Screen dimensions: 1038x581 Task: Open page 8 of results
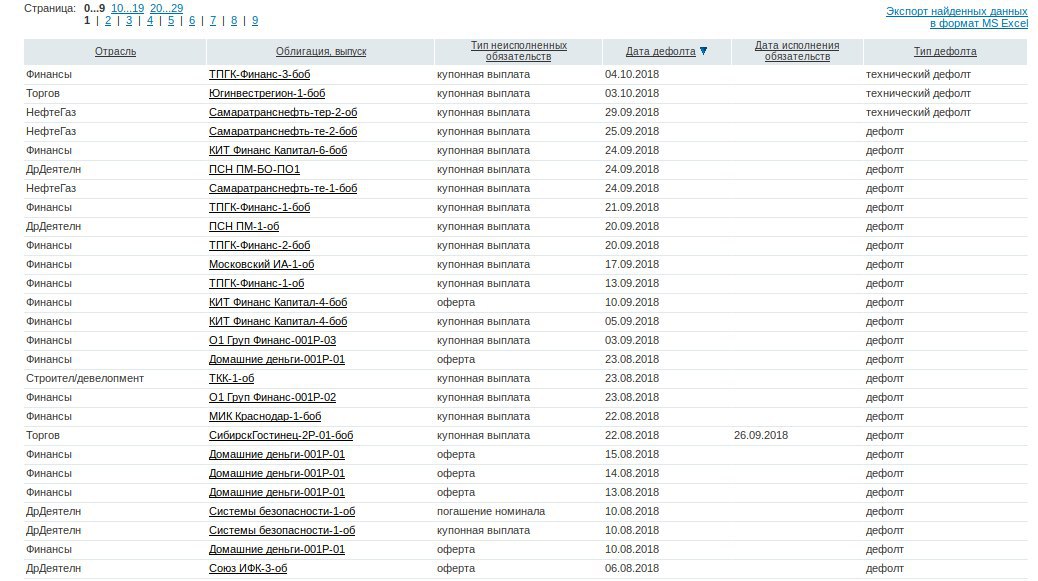234,21
